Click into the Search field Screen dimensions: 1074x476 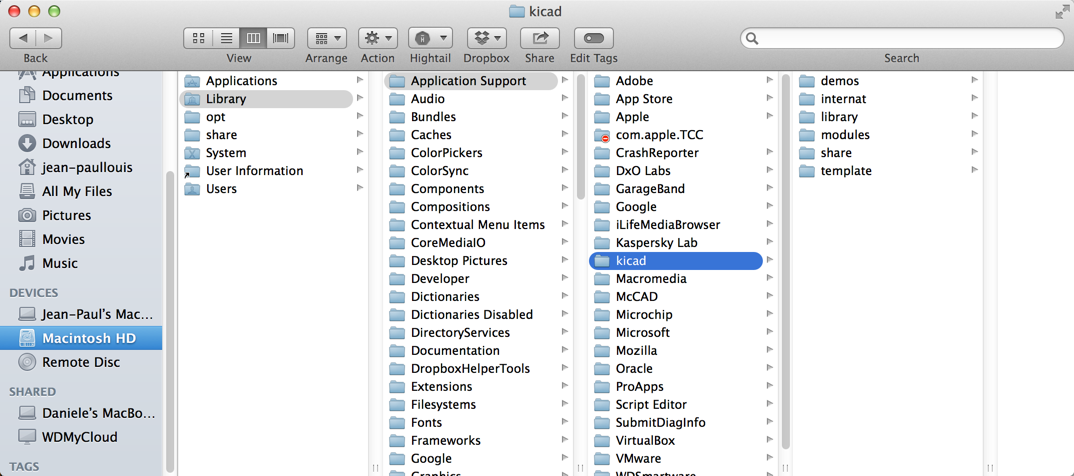click(x=901, y=38)
